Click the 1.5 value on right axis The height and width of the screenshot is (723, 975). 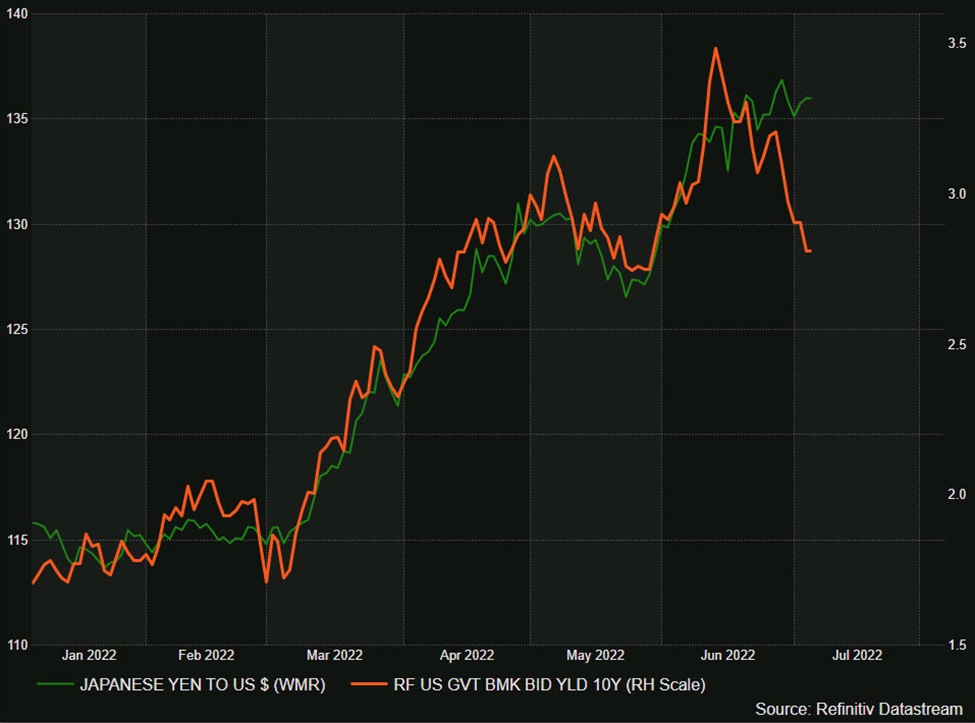956,645
